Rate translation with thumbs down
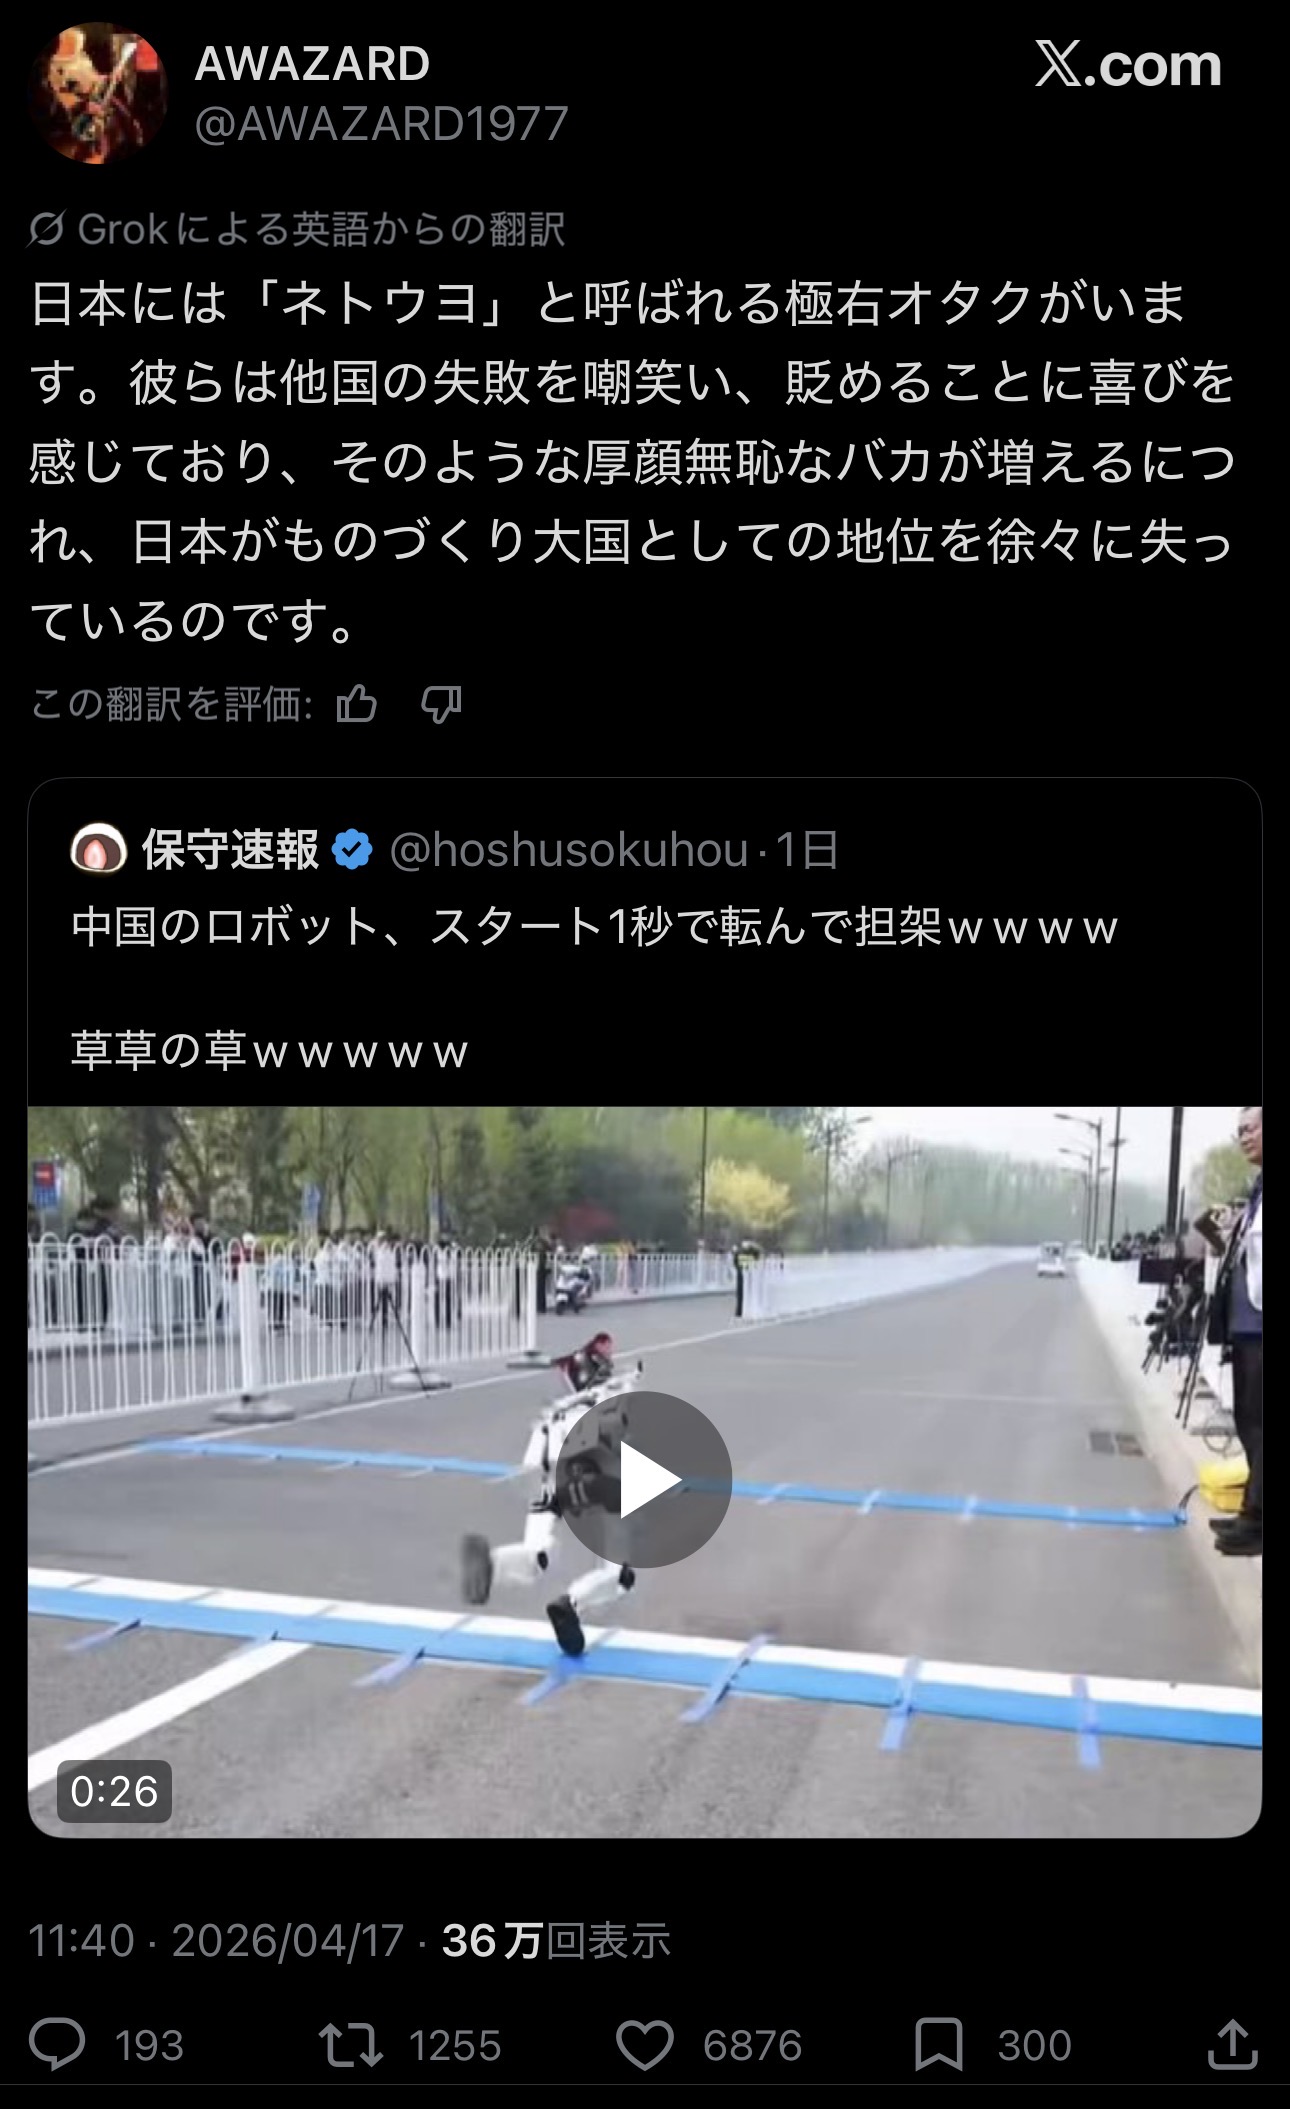Viewport: 1290px width, 2109px height. point(441,705)
